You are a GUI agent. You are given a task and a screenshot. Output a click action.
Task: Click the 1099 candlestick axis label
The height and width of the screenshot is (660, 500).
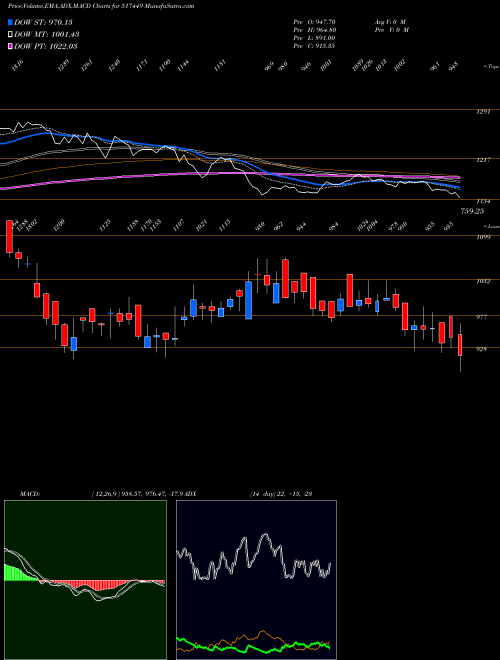(x=483, y=237)
